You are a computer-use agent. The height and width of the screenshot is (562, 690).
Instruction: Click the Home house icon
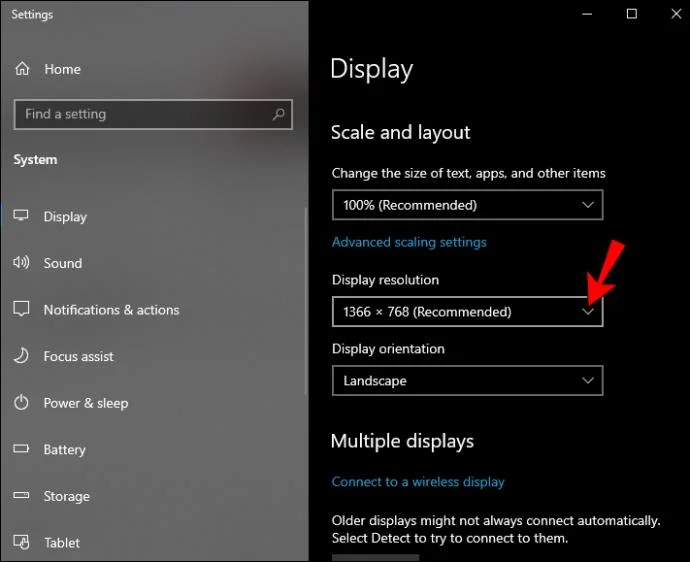point(22,69)
